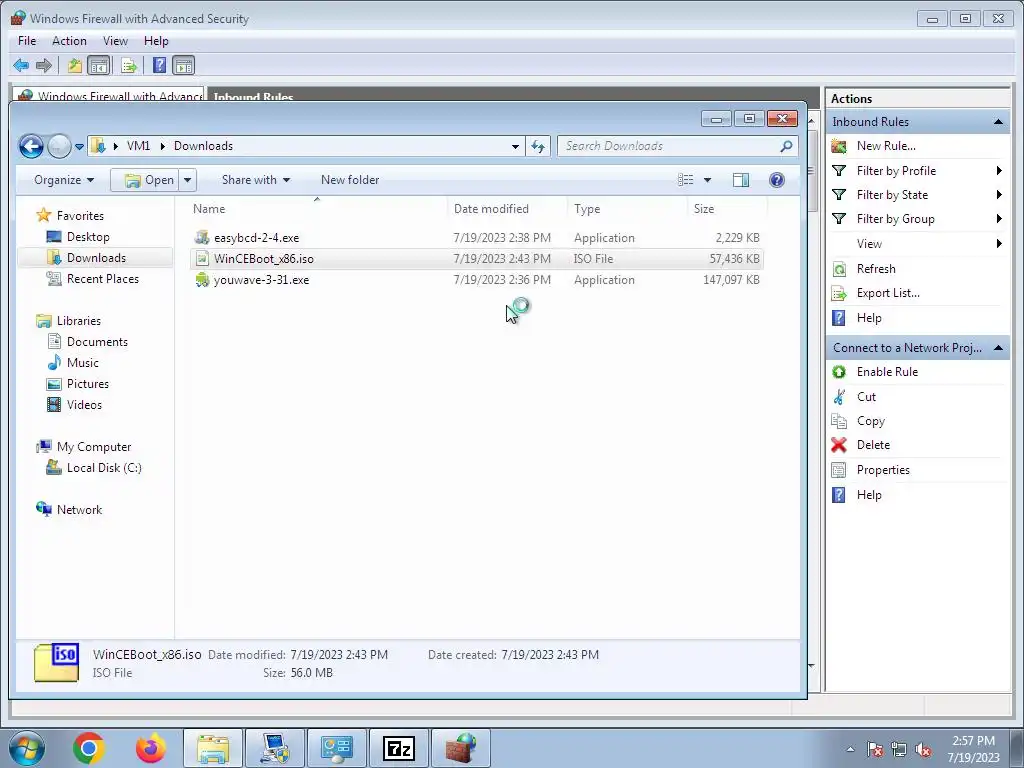Viewport: 1024px width, 768px height.
Task: Toggle Show/Hide Action Pane toolbar icon
Action: (x=184, y=65)
